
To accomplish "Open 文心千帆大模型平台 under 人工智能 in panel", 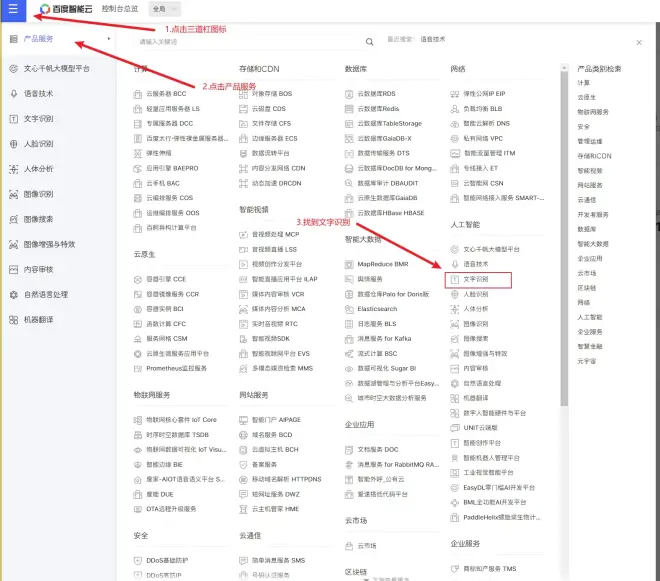I will (492, 250).
